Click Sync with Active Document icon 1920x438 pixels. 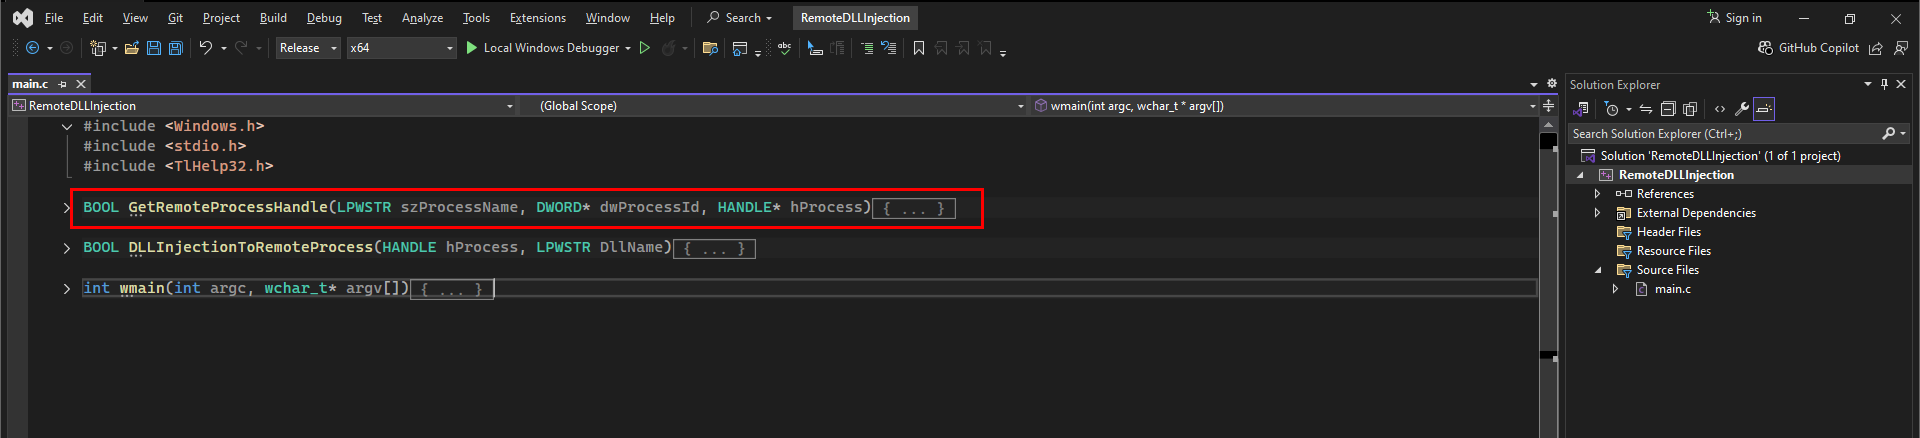coord(1646,109)
